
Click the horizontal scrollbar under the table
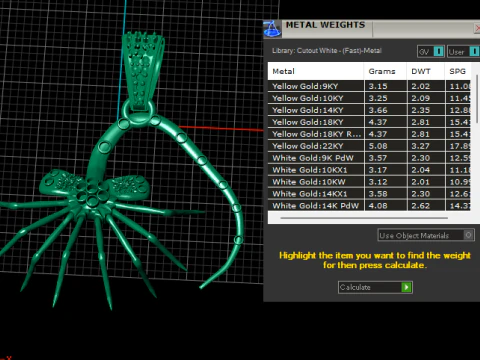[364, 218]
